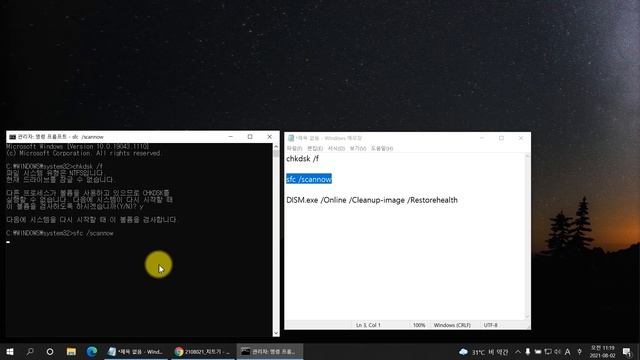Click the chkdsk /f command line in Command Prompt

(x=54, y=167)
